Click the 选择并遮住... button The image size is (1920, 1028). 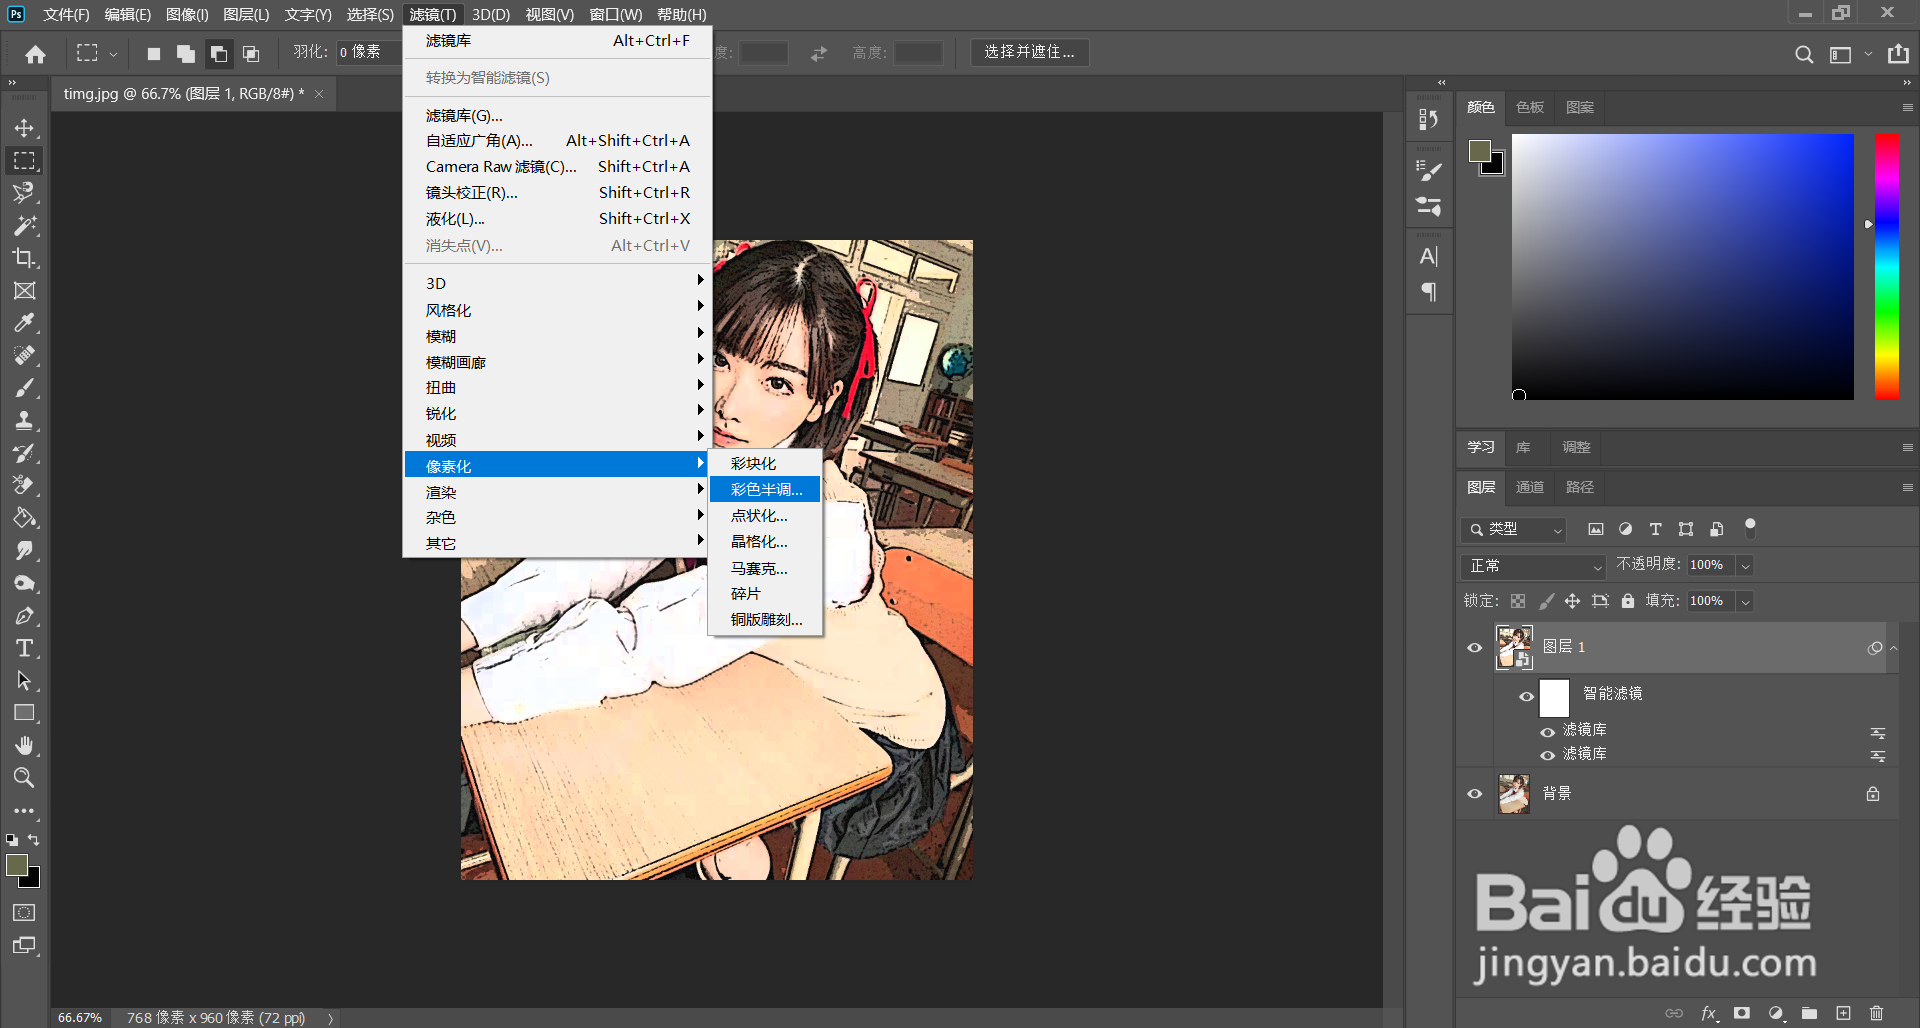coord(1029,52)
